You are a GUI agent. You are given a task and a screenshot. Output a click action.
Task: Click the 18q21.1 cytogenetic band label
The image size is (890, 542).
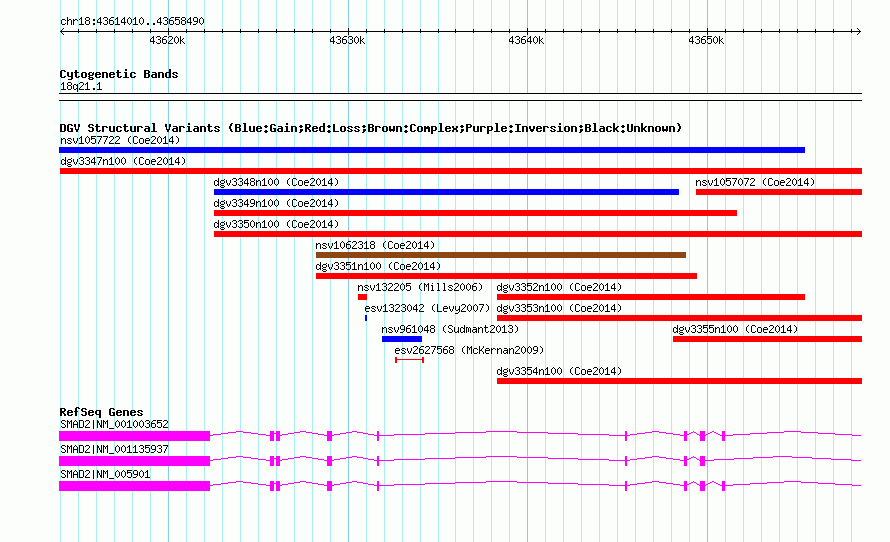(x=81, y=86)
